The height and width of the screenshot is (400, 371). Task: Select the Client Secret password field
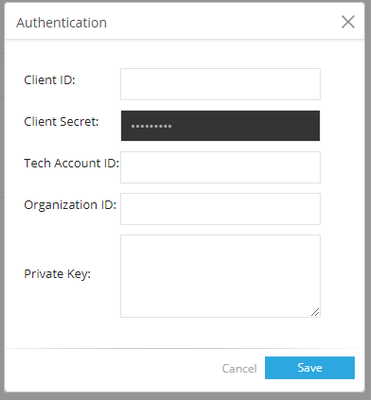220,126
